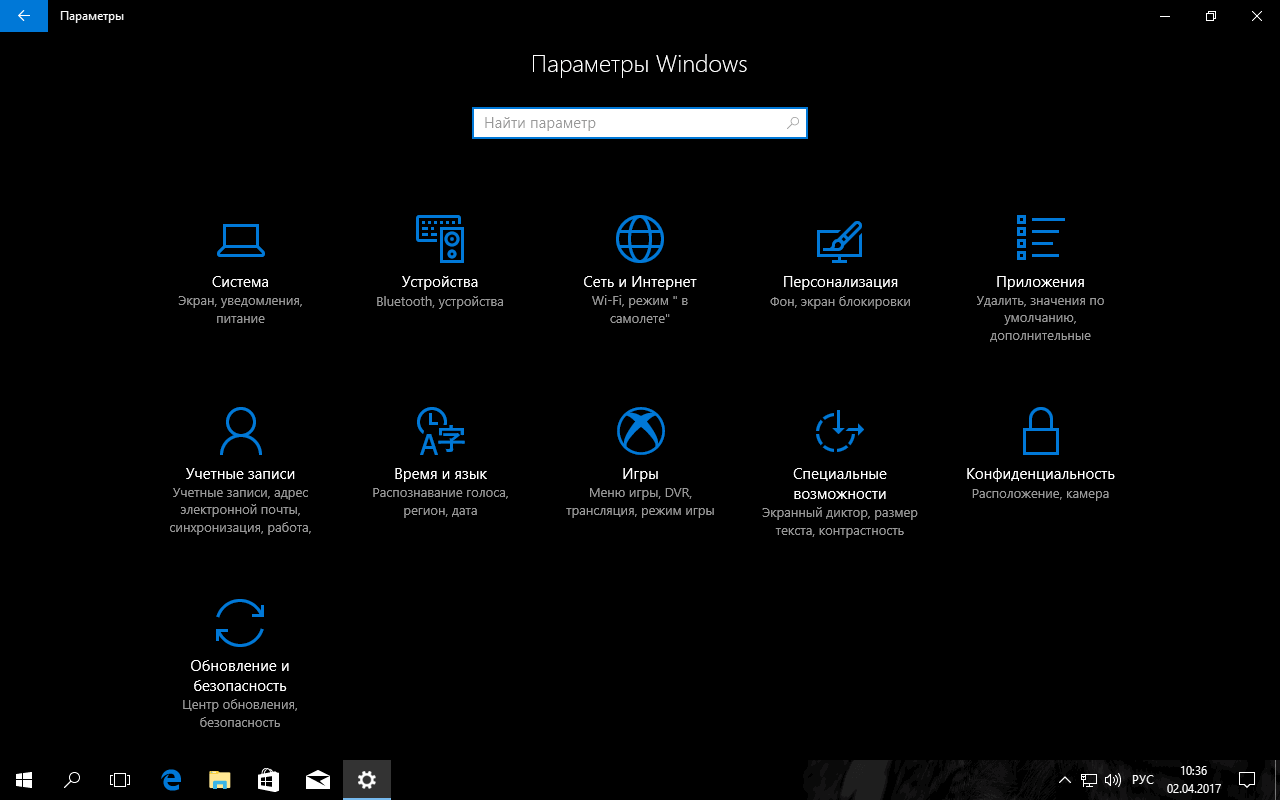
Task: Open the РУС language switcher
Action: coord(1141,780)
